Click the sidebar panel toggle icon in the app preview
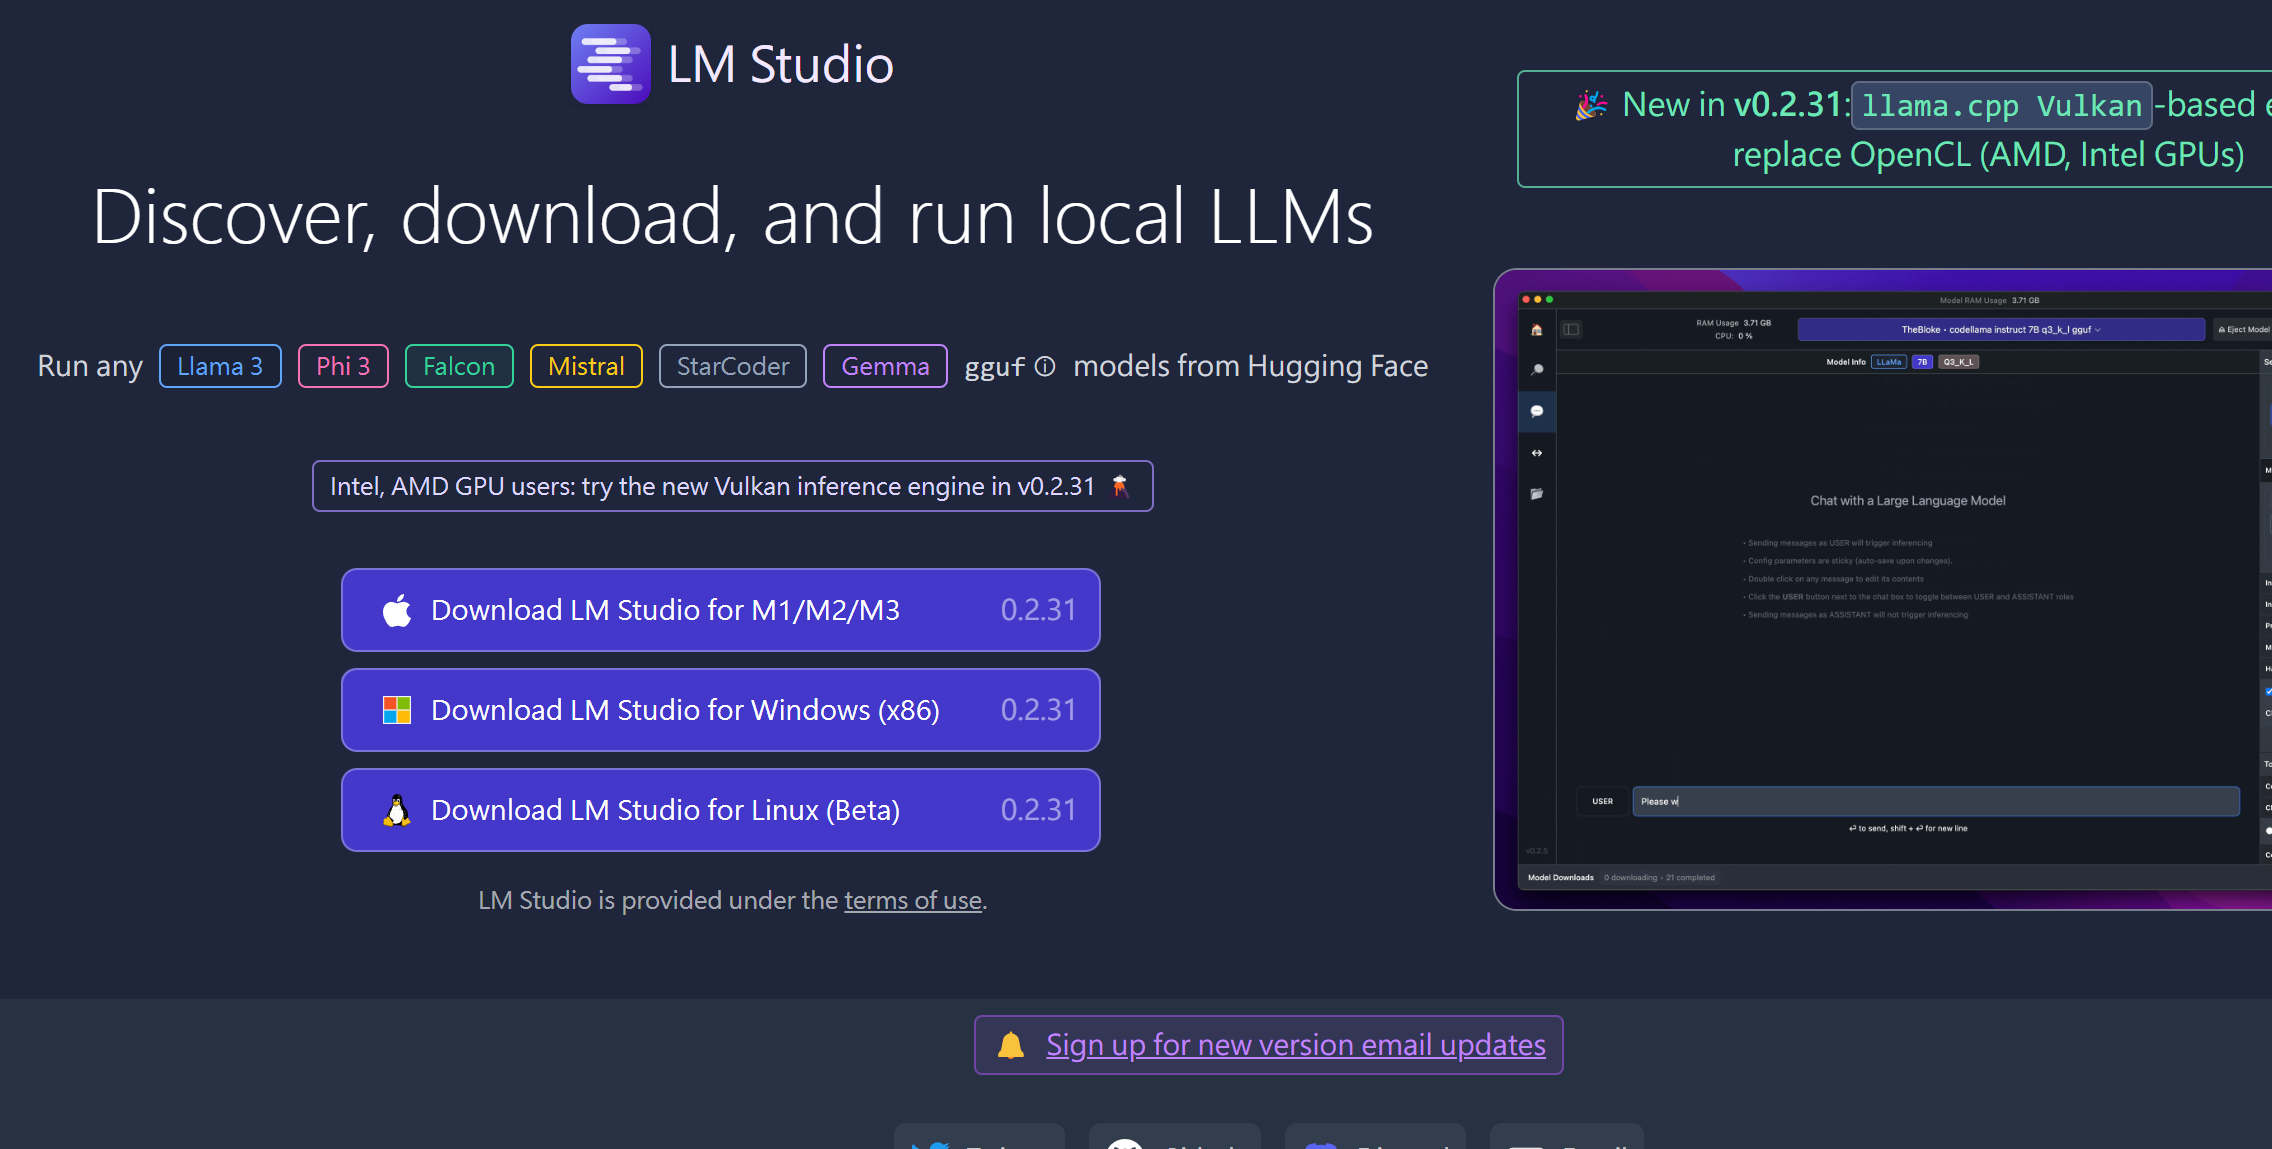 click(x=1572, y=329)
